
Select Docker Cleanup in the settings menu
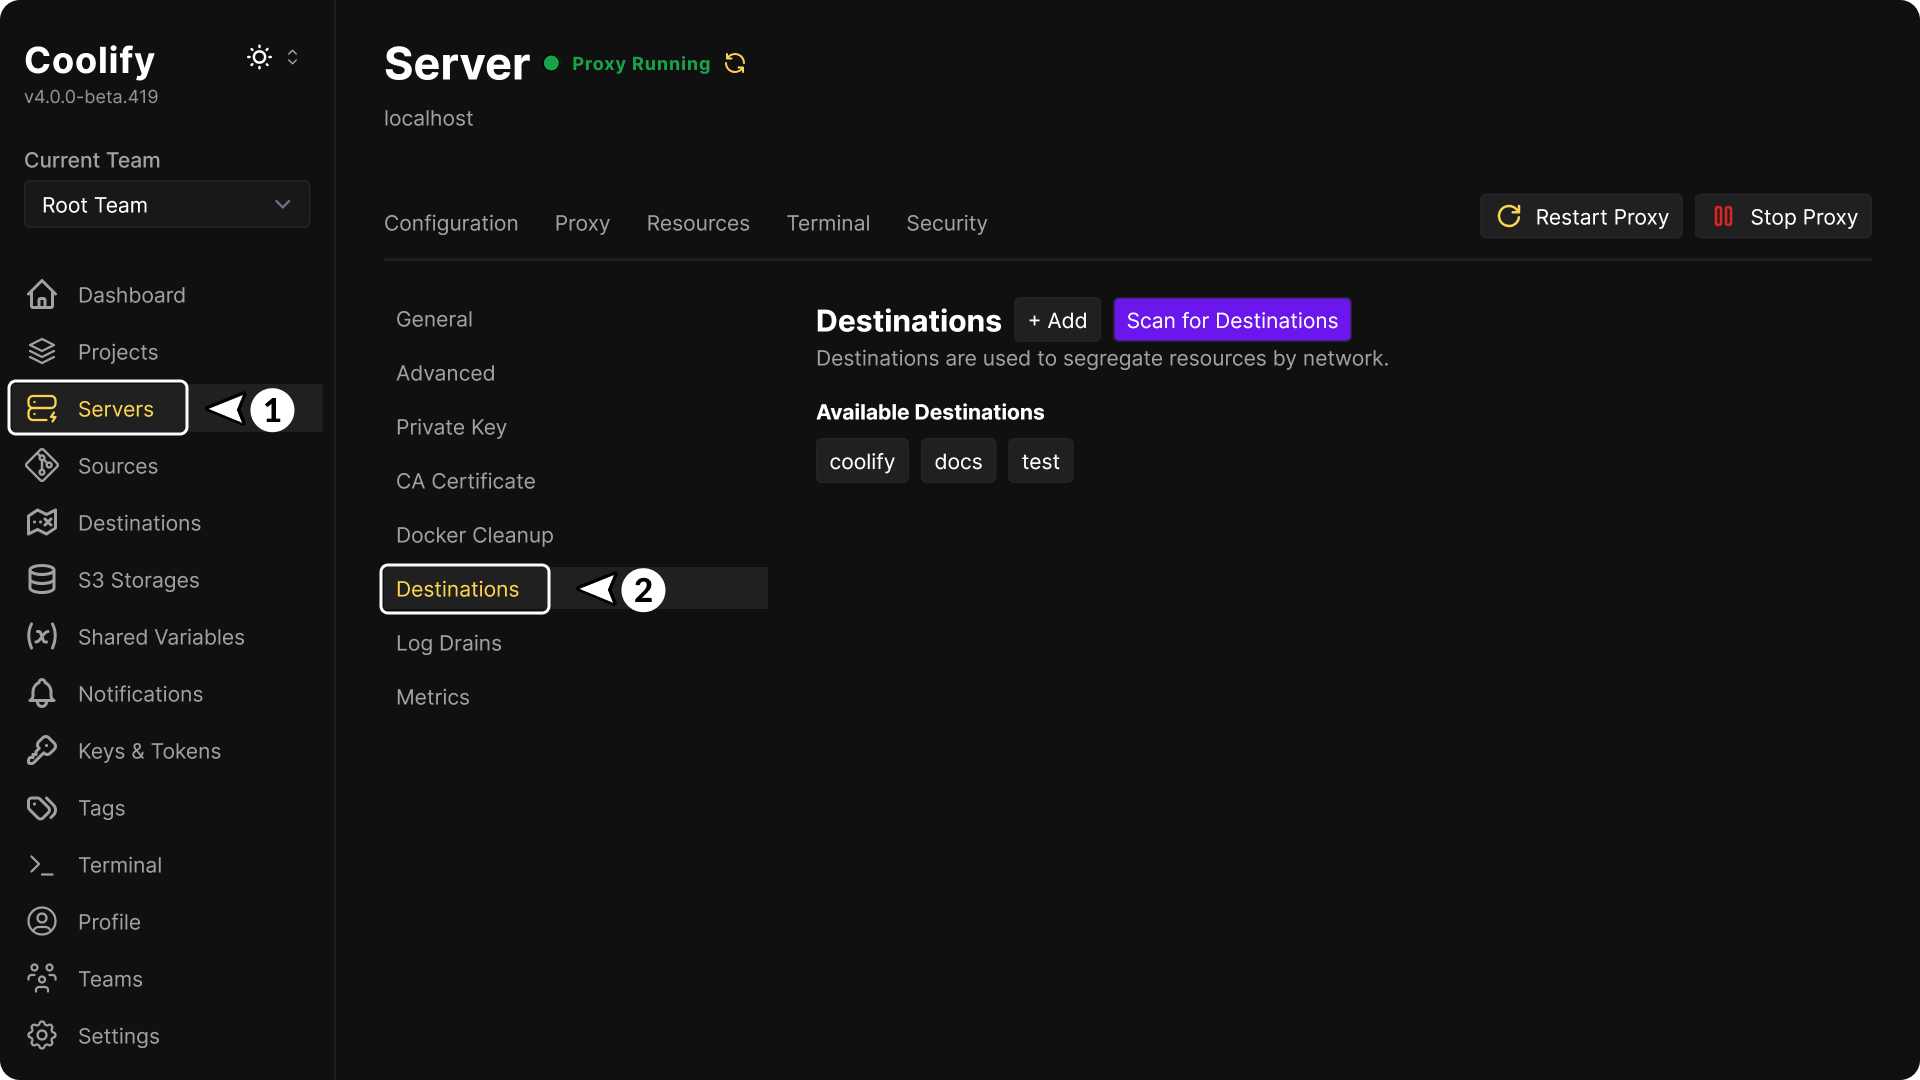474,535
